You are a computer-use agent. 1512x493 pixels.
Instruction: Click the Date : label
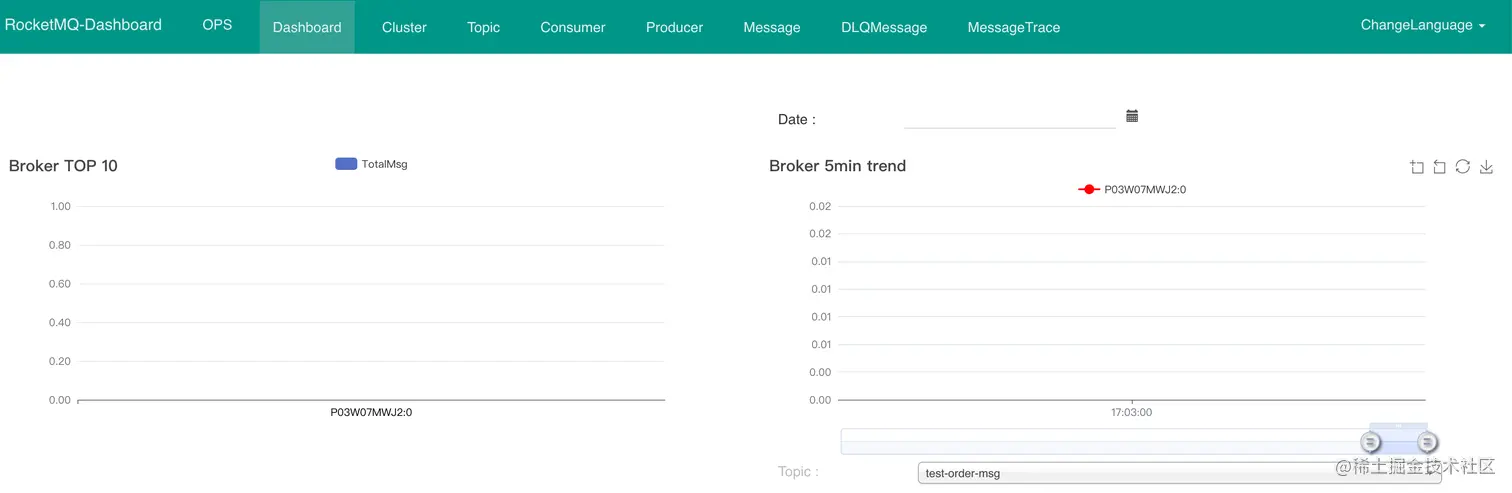pos(797,119)
